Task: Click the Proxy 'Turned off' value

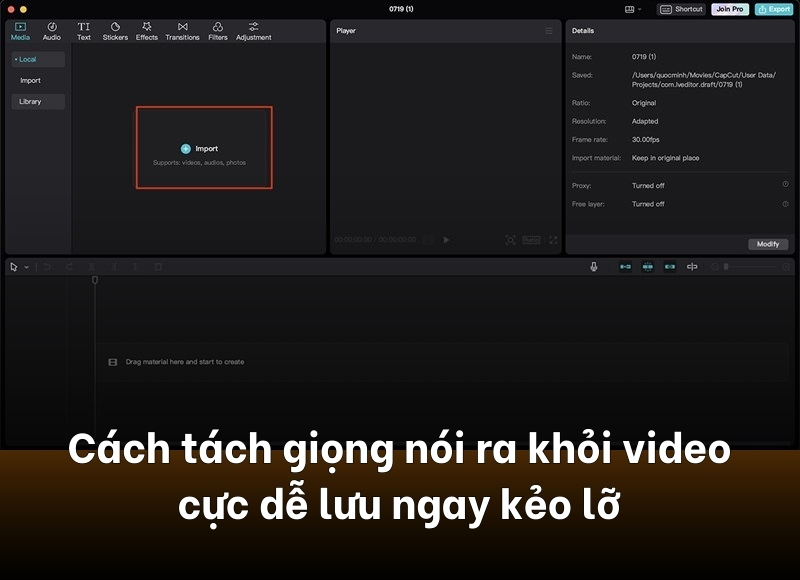Action: [648, 186]
